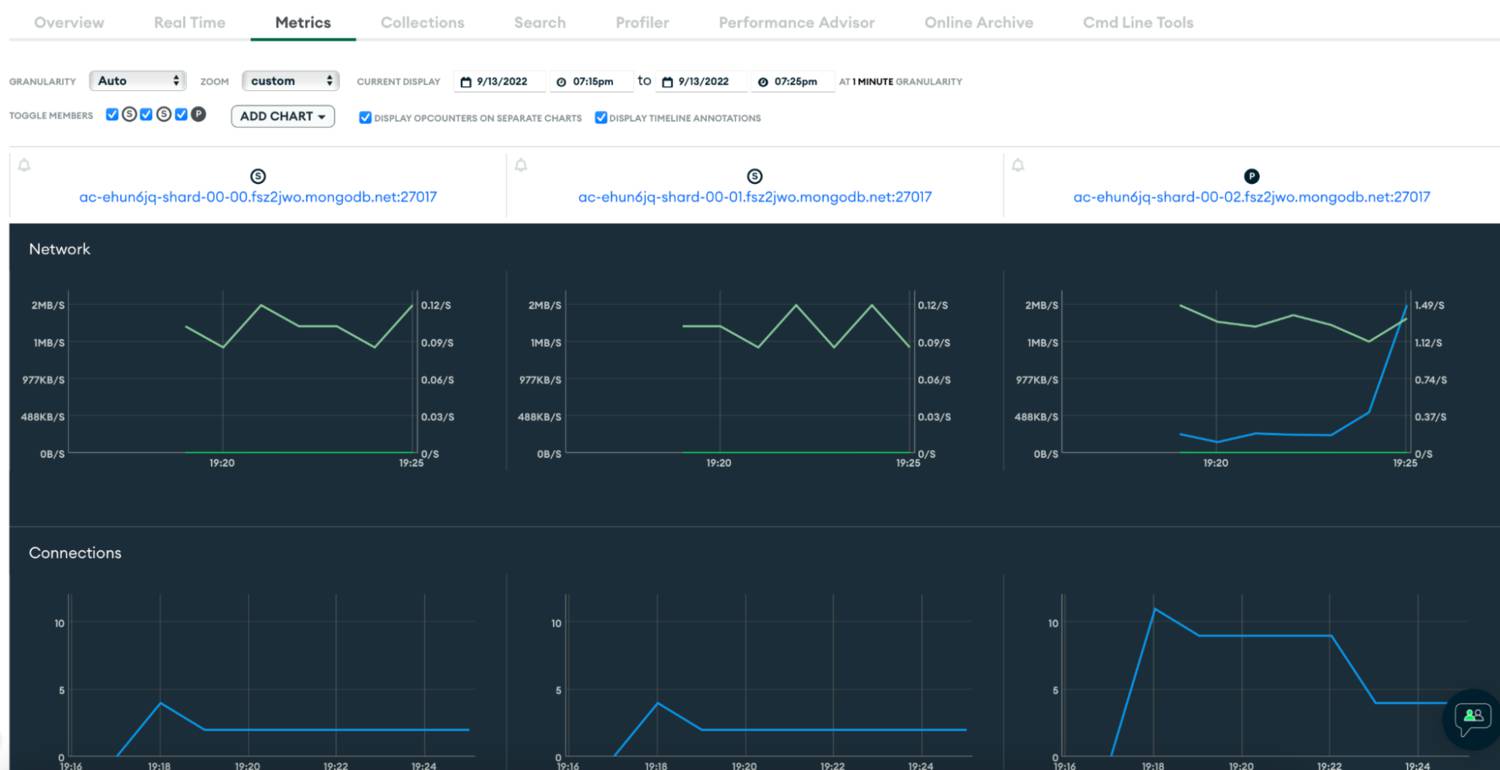Click the 1 MINUTE granularity text
1500x770 pixels.
872,82
